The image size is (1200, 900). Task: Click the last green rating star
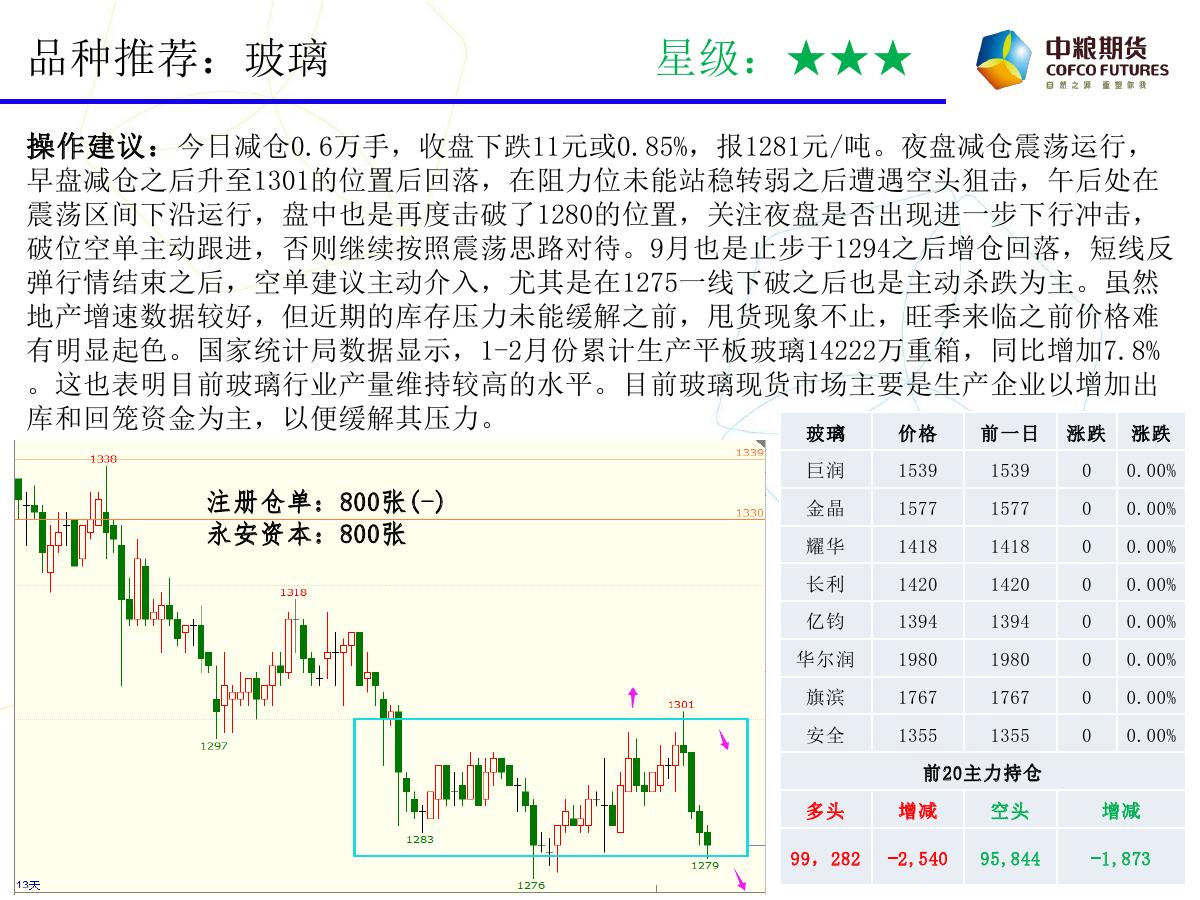[892, 60]
